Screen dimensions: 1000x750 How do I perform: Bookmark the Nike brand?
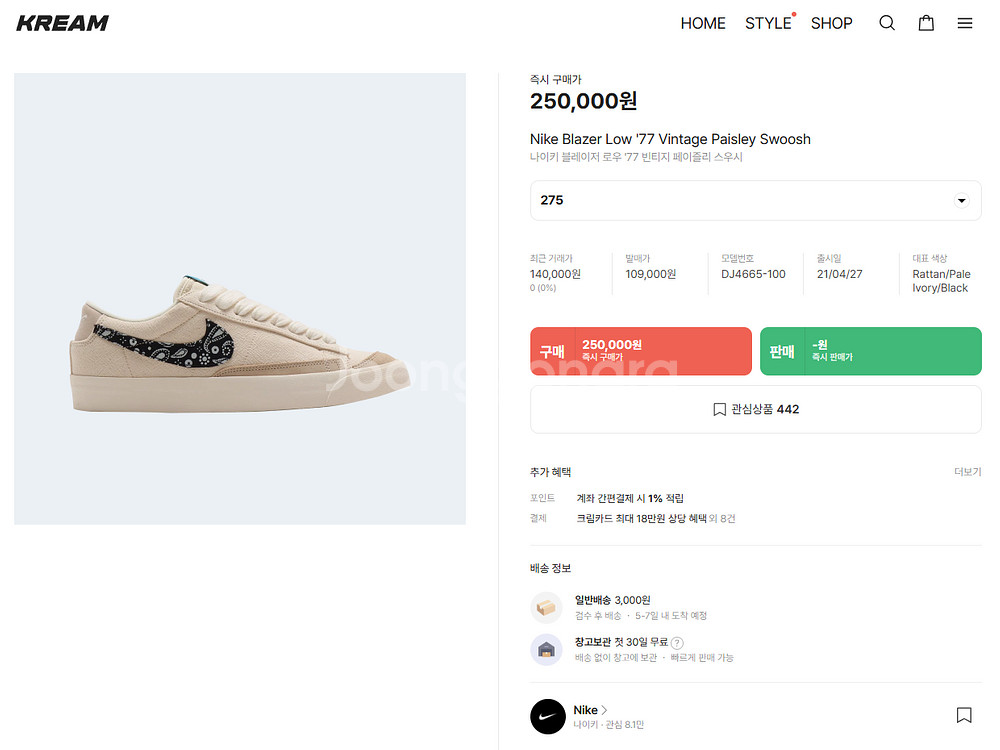[964, 715]
